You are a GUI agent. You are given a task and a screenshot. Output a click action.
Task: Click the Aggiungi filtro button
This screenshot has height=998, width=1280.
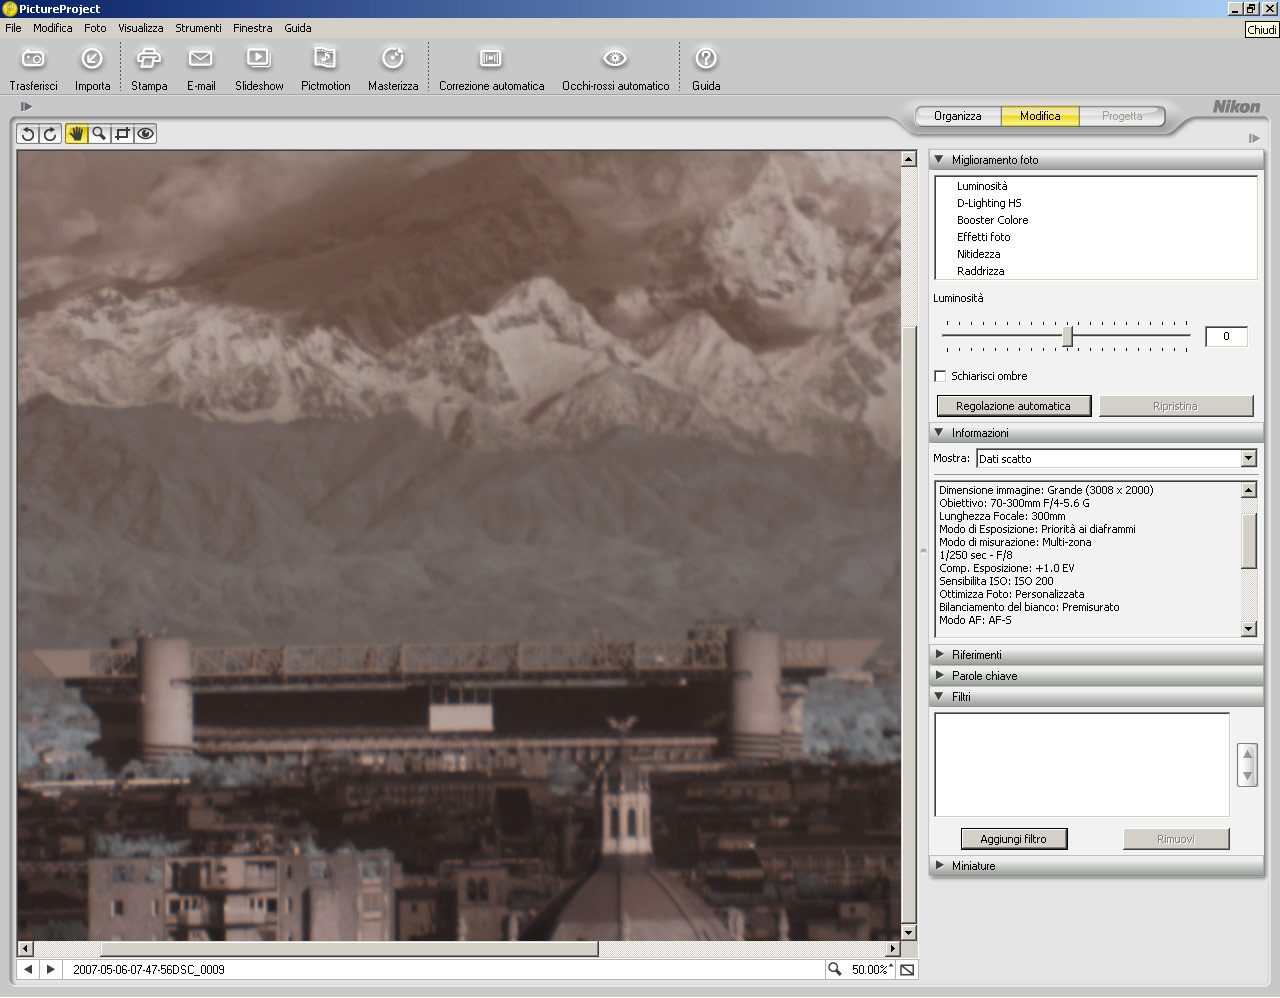[1013, 839]
